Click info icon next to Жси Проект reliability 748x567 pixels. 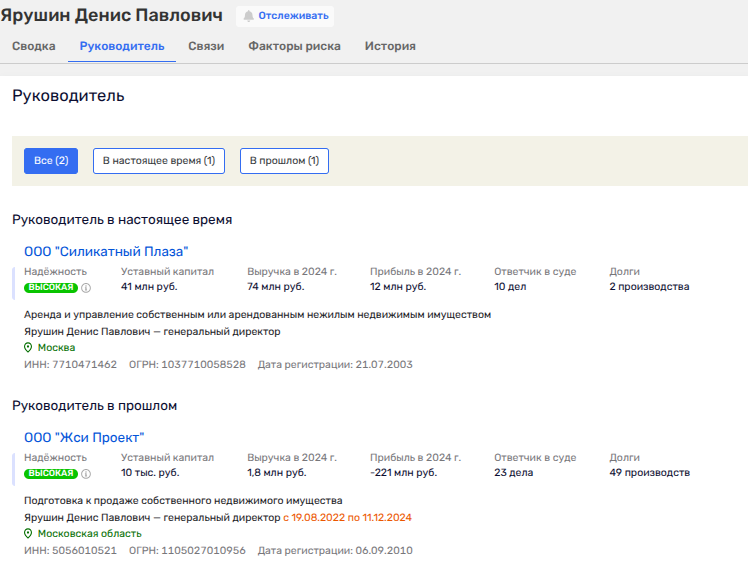point(86,474)
